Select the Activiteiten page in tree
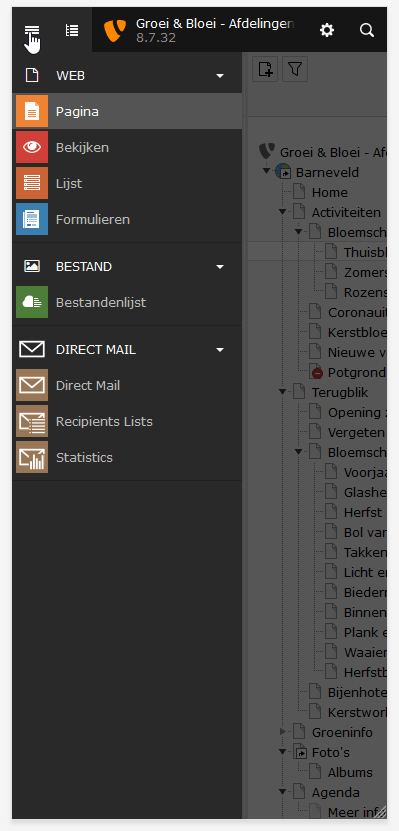Viewport: 399px width, 831px height. (x=346, y=213)
